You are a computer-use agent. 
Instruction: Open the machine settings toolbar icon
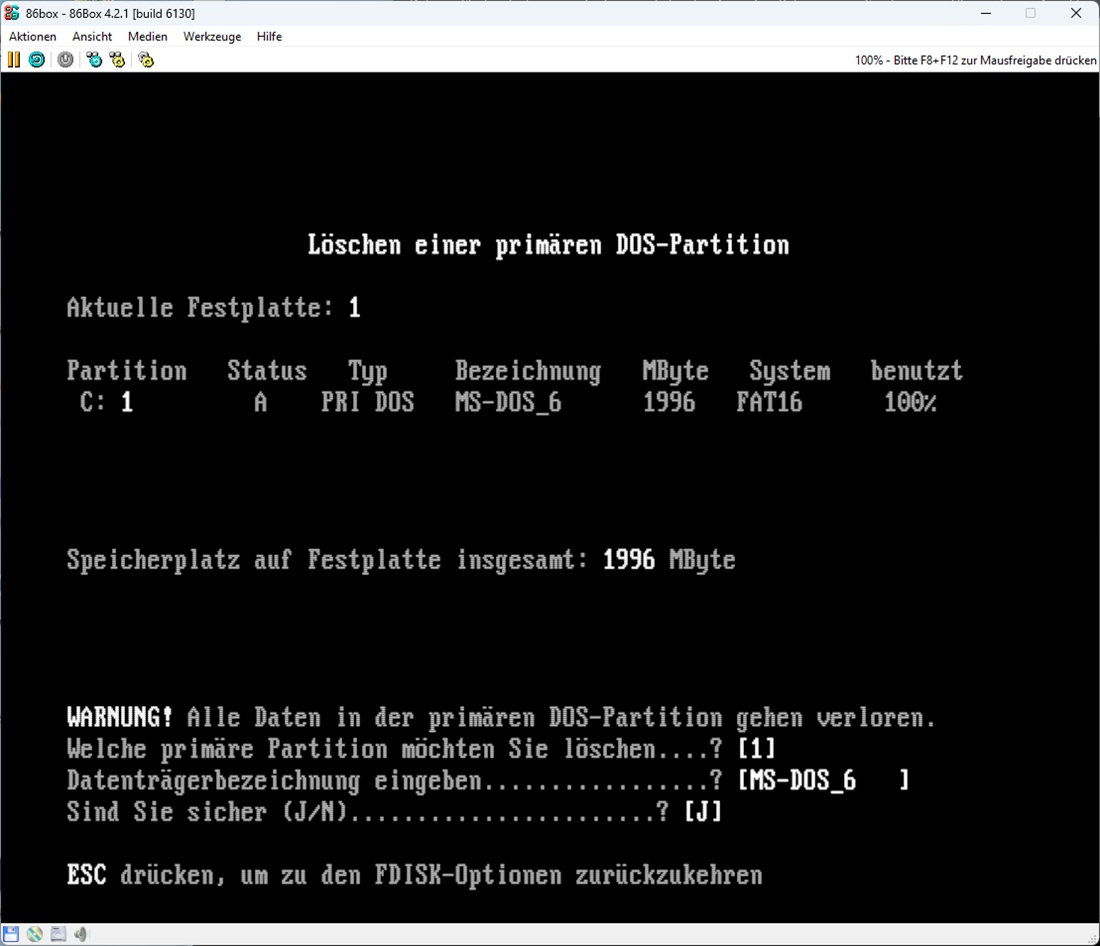click(146, 60)
